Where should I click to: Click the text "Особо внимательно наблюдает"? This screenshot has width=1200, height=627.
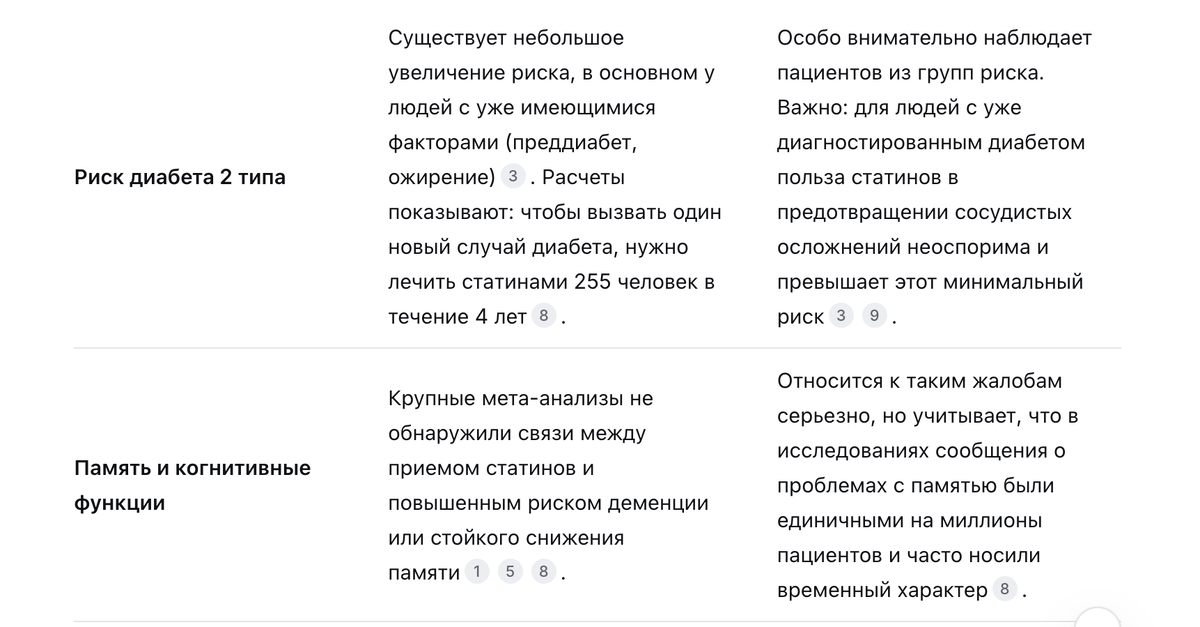click(934, 38)
